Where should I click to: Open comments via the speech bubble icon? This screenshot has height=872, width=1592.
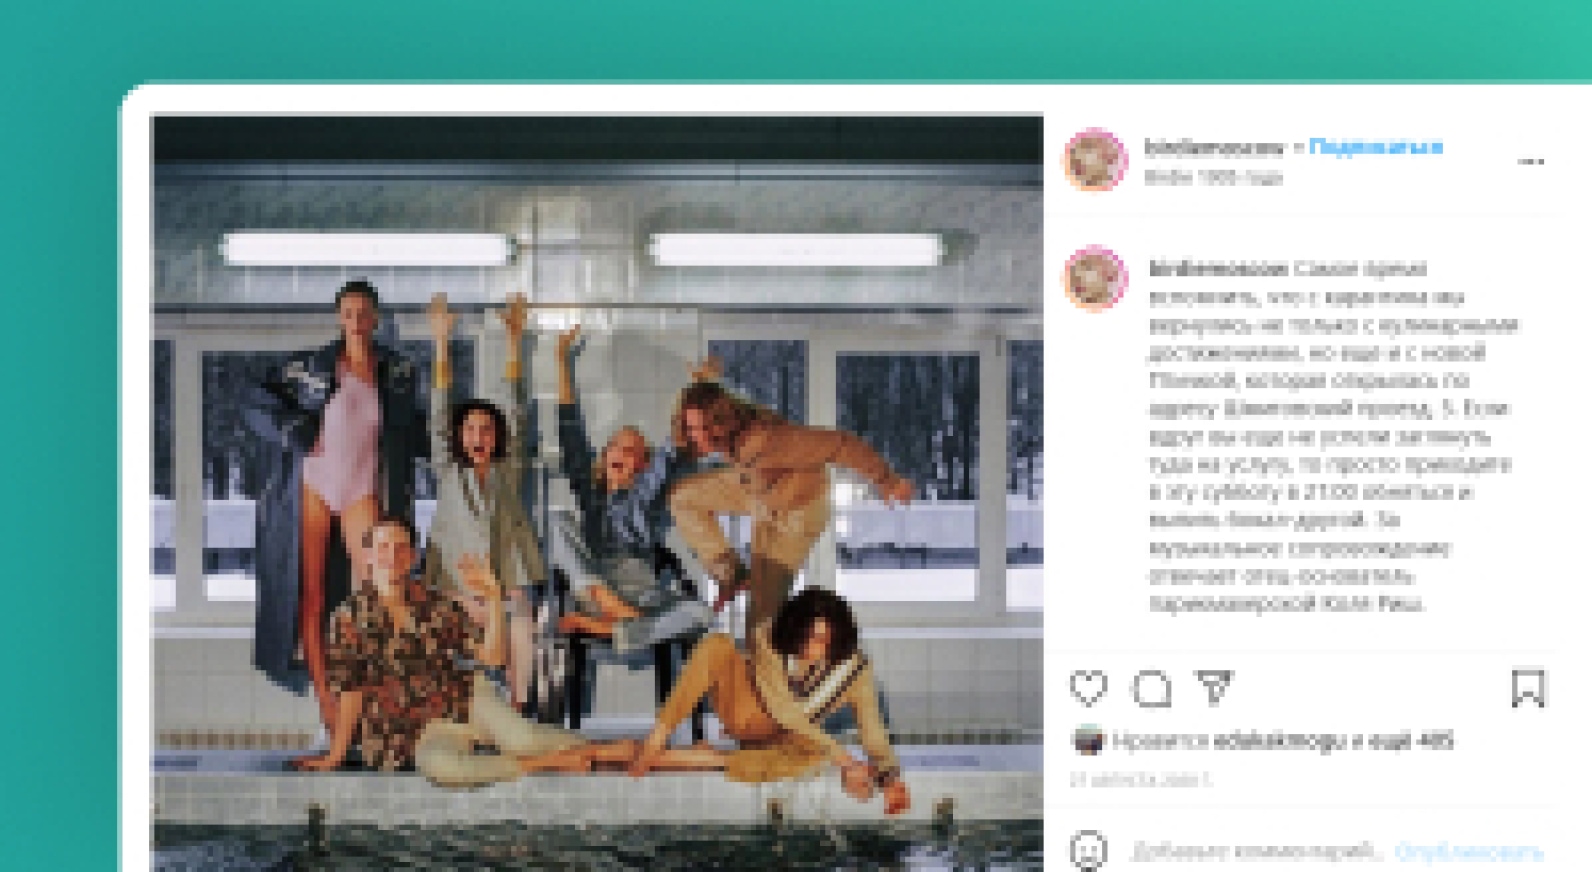pyautogui.click(x=1151, y=689)
